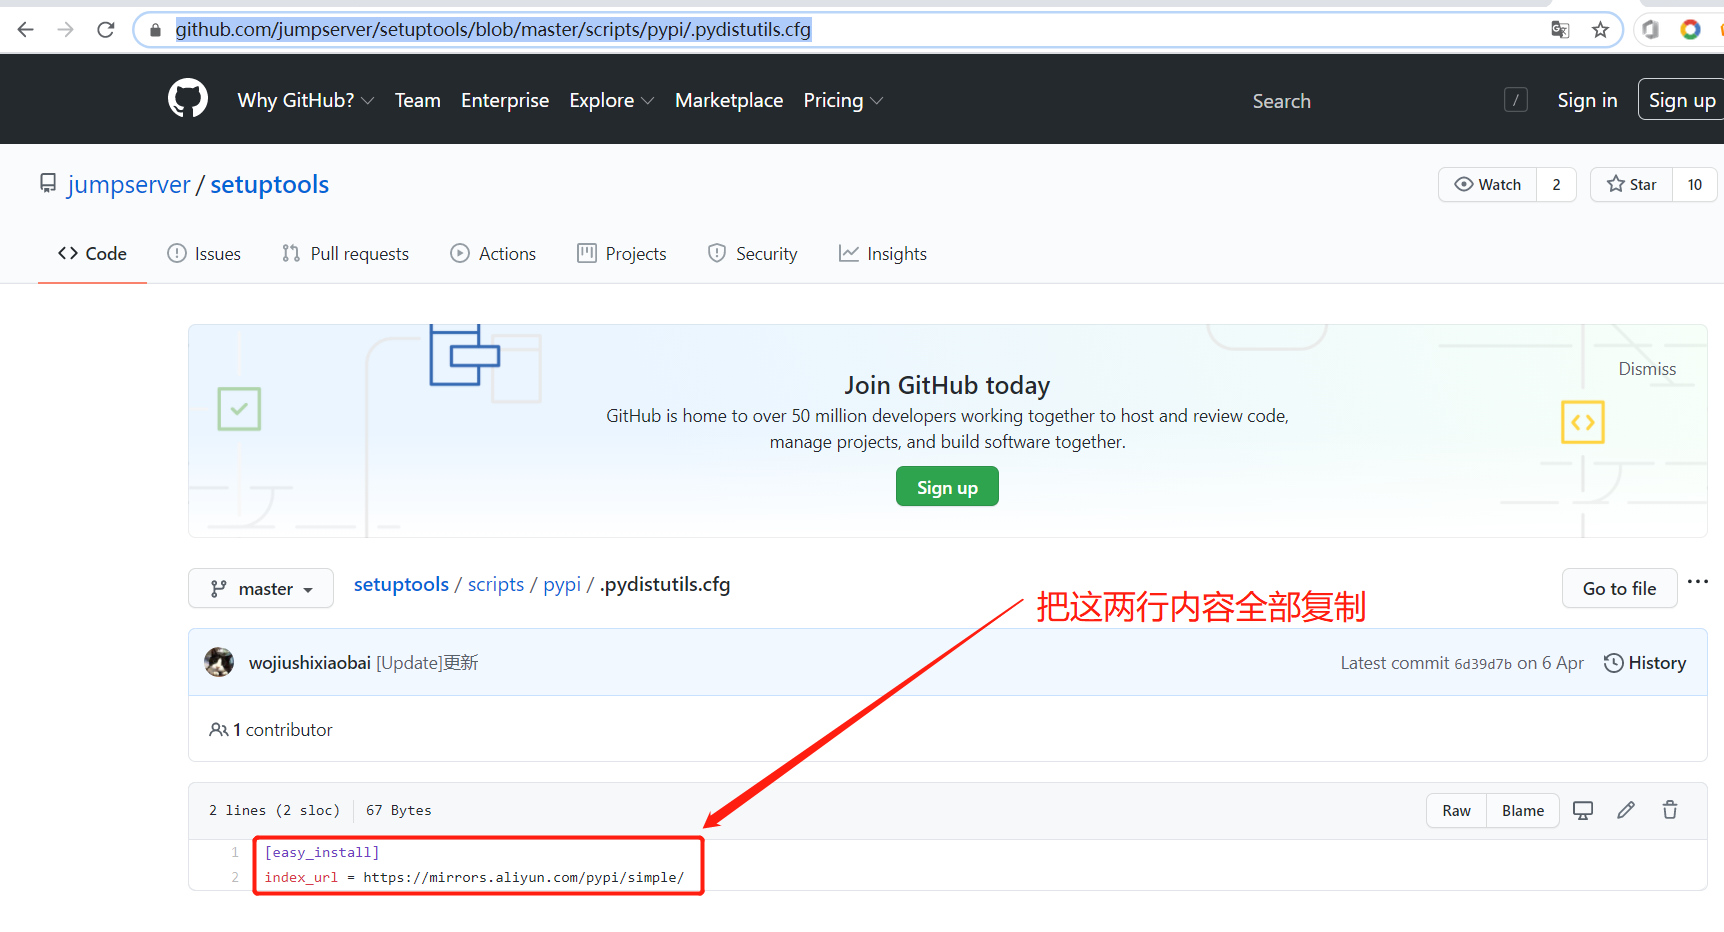The image size is (1724, 932).
Task: Reload the page with refresh icon
Action: click(x=106, y=30)
